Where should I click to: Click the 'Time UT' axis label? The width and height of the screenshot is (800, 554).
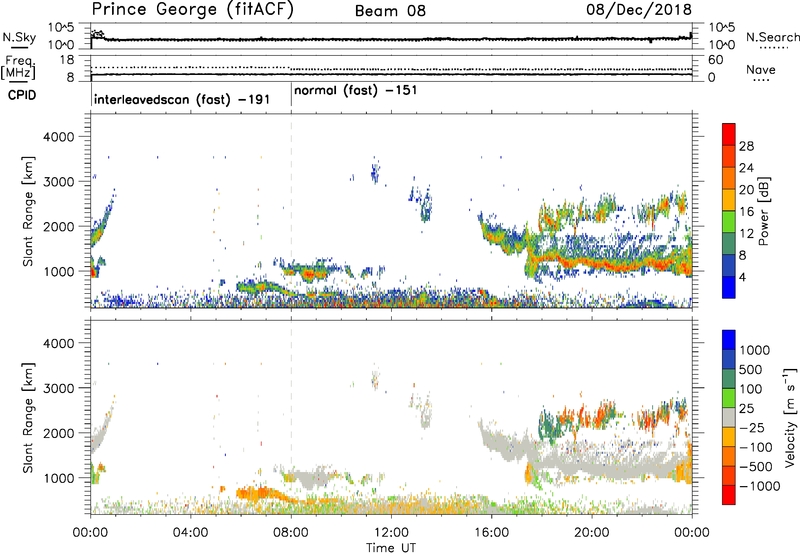click(x=391, y=548)
